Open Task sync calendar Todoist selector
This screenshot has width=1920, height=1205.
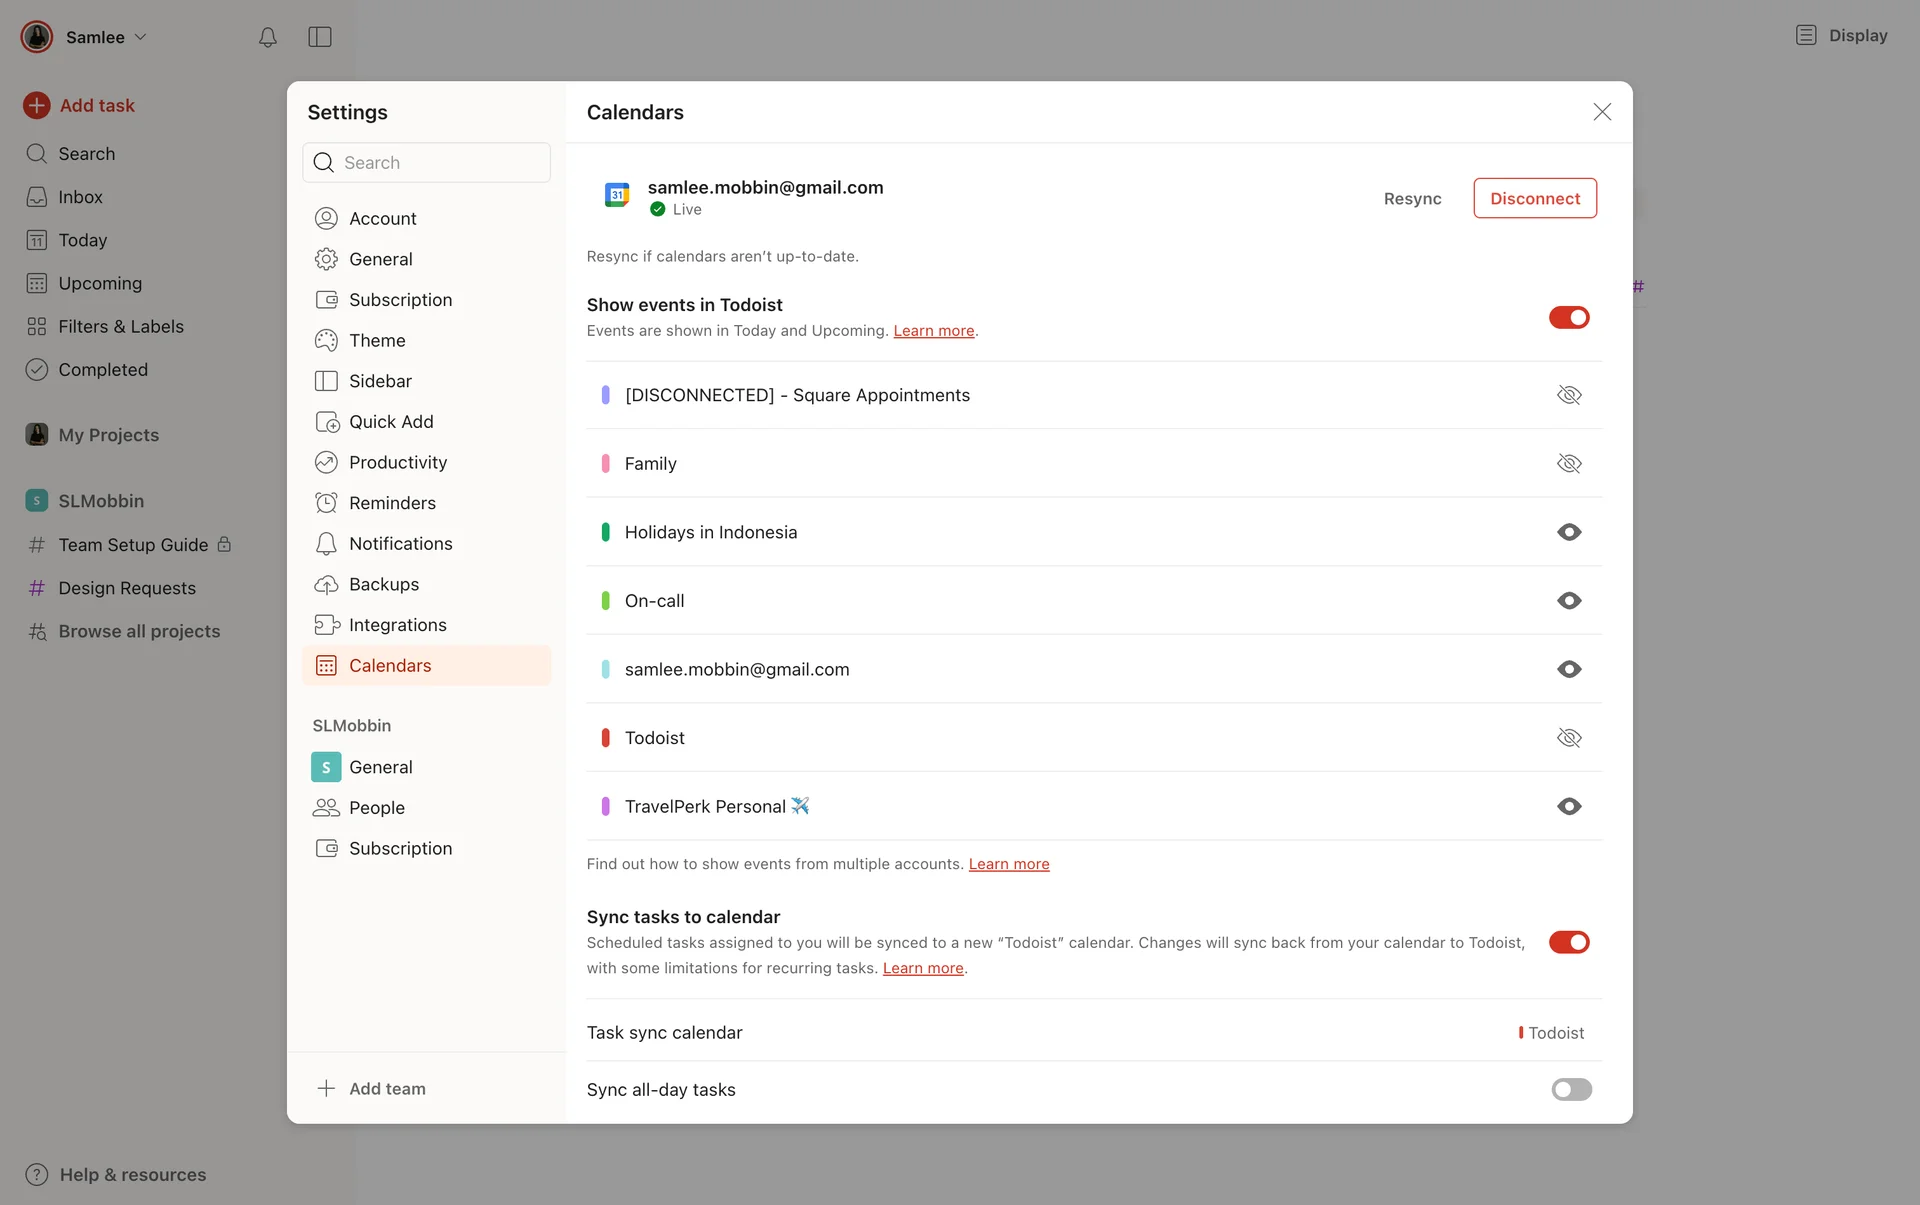pyautogui.click(x=1551, y=1032)
